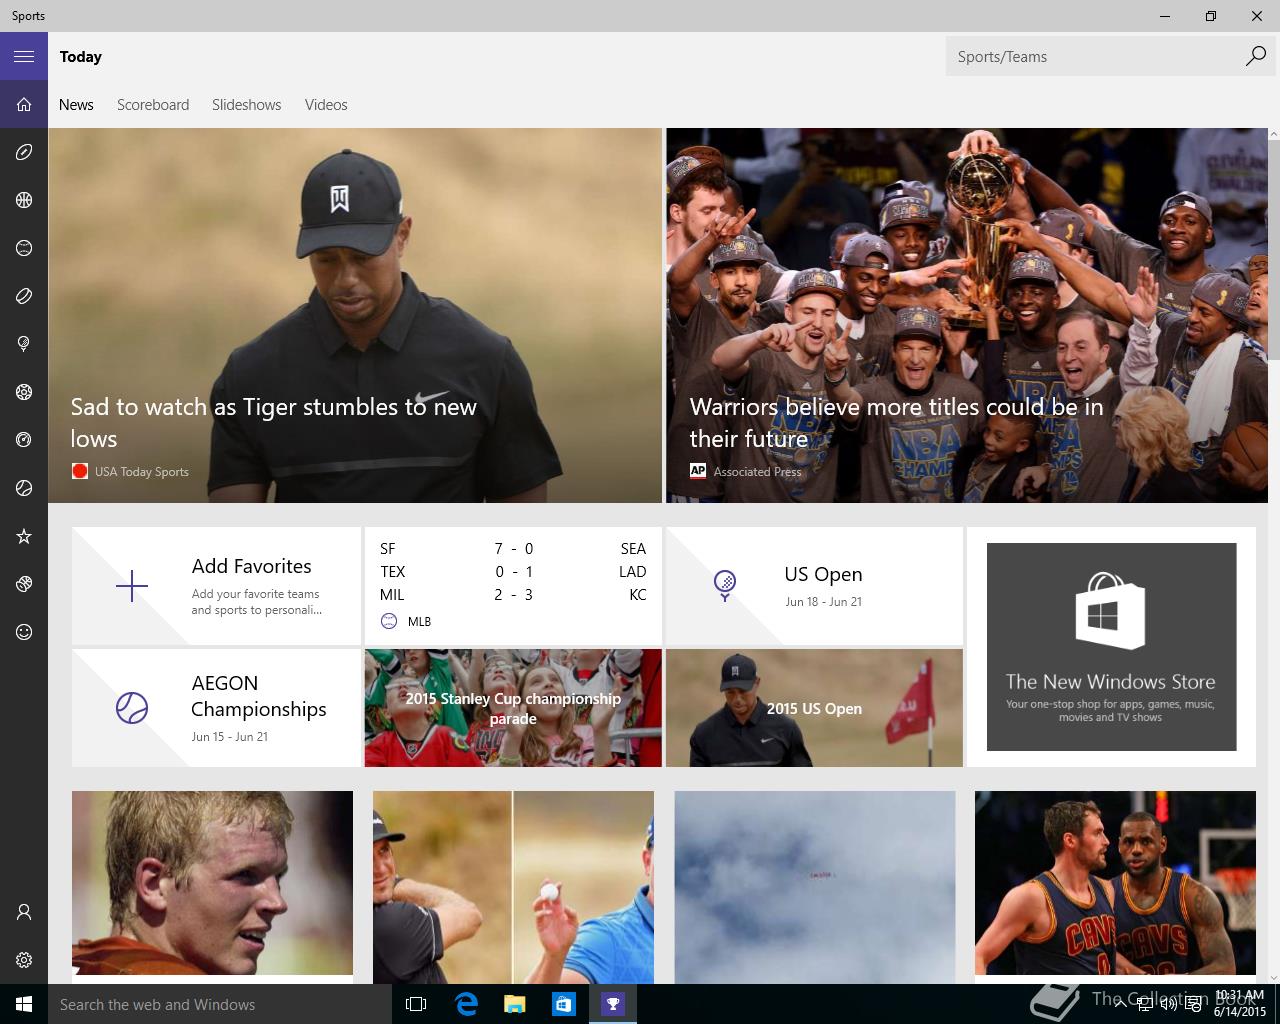Switch to the Slideshows tab

[246, 104]
